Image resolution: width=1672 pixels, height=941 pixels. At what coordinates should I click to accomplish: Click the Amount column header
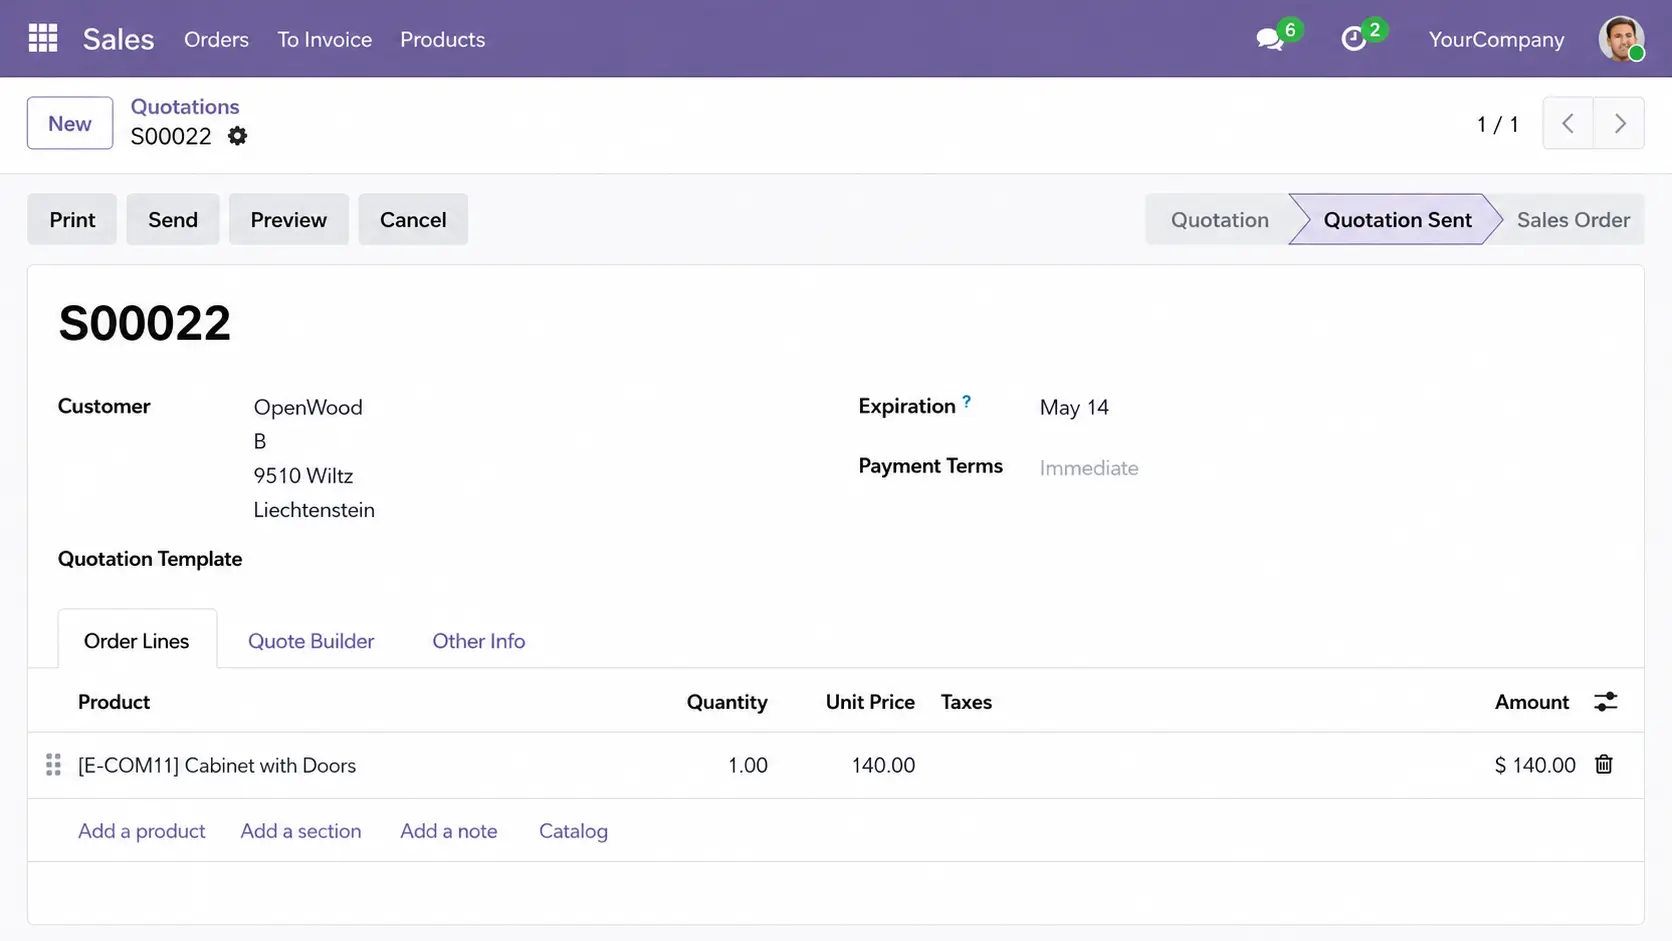tap(1531, 702)
